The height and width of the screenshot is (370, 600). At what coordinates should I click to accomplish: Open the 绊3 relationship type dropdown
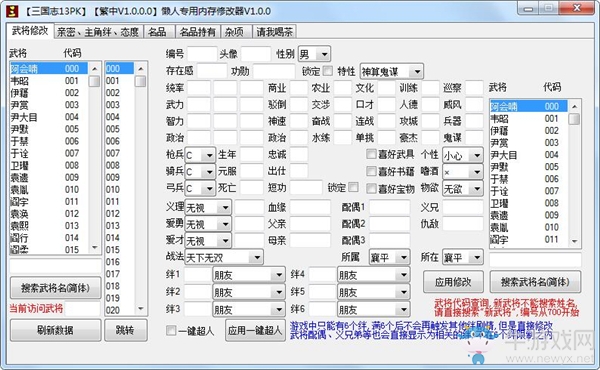pos(249,309)
